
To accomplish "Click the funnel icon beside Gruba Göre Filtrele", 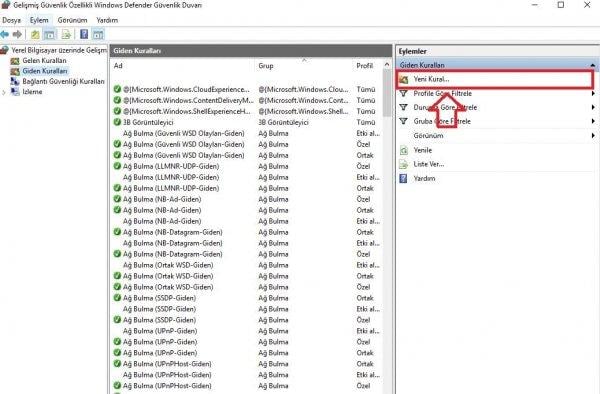I will (403, 121).
